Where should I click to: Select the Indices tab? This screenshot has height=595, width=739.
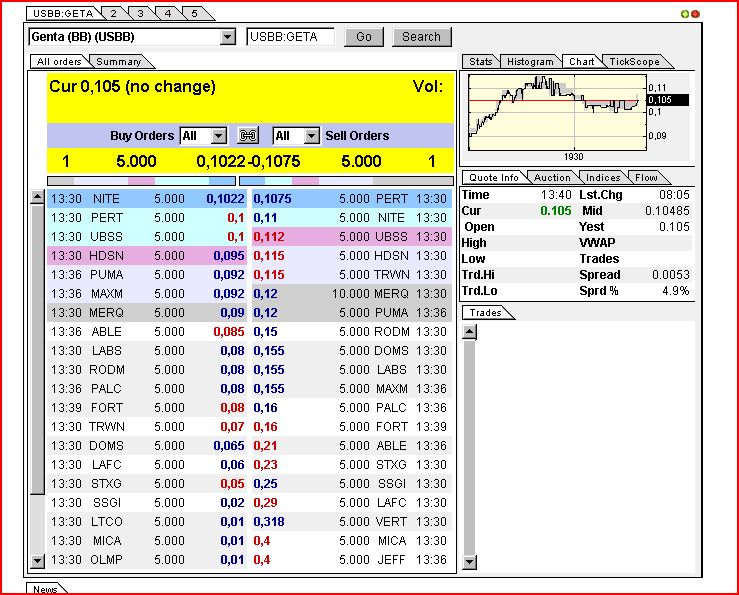pos(603,178)
